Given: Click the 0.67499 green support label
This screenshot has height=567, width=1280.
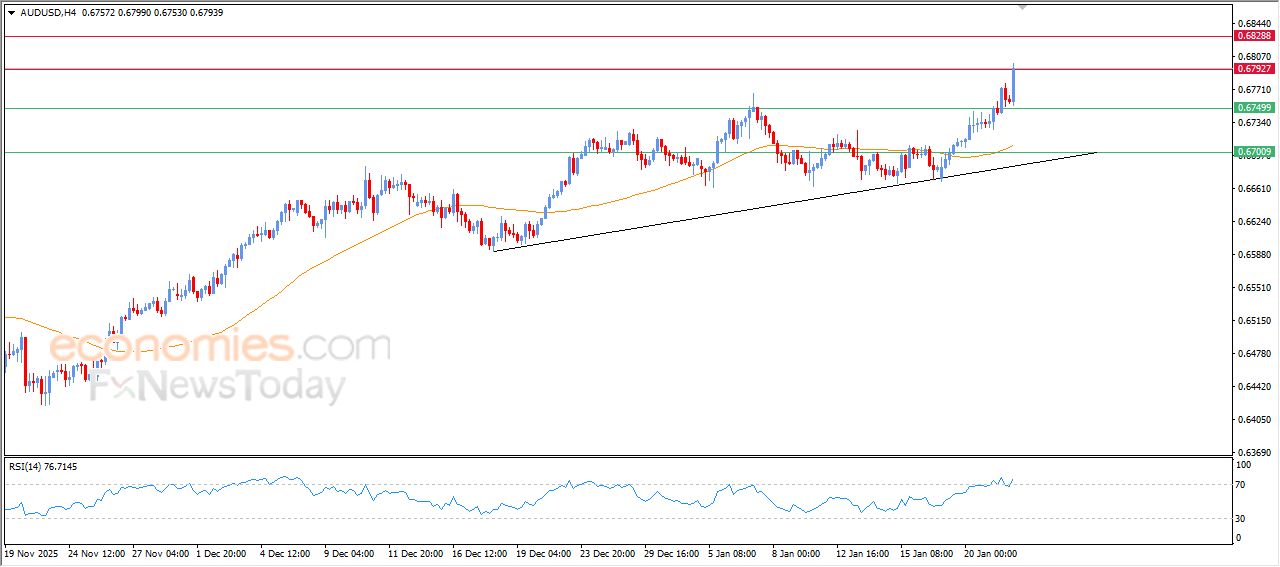Looking at the screenshot, I should tap(1254, 108).
